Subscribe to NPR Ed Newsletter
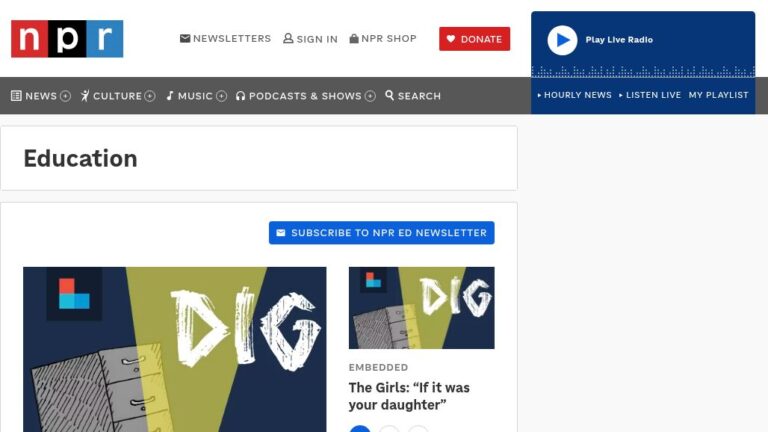Screen dimensions: 768x432 point(382,233)
